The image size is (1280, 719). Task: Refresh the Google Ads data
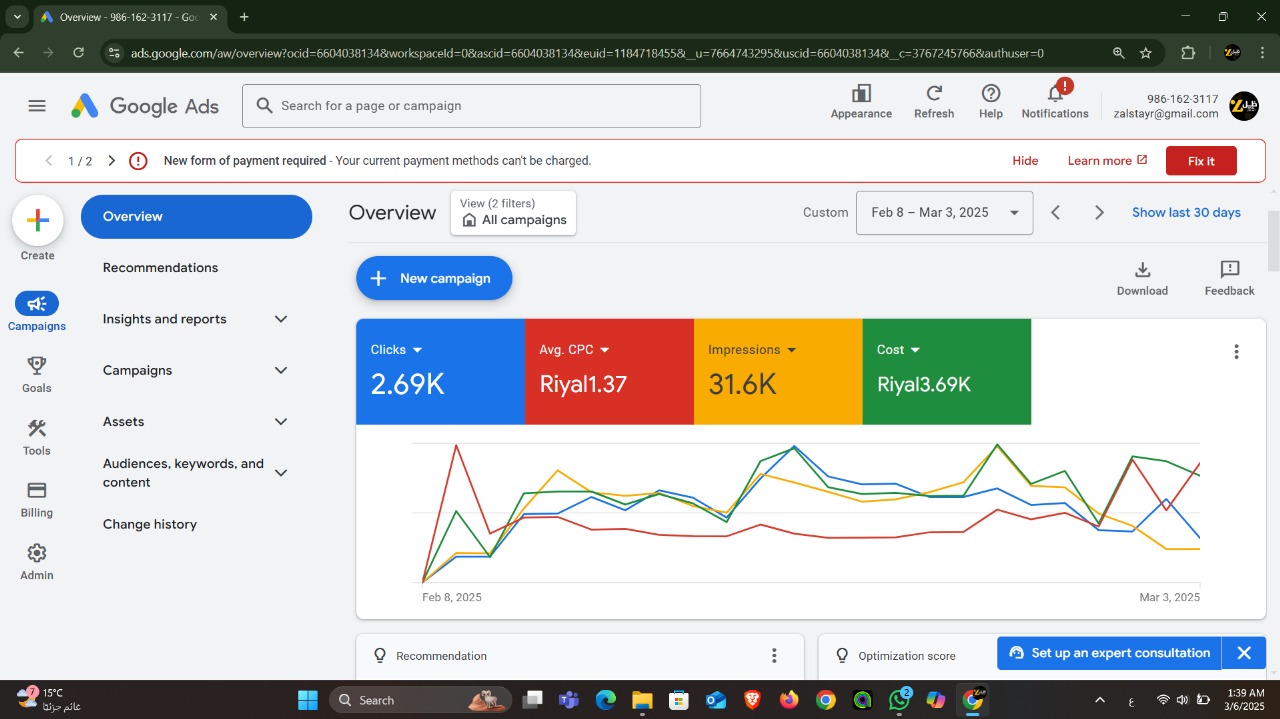pyautogui.click(x=933, y=95)
